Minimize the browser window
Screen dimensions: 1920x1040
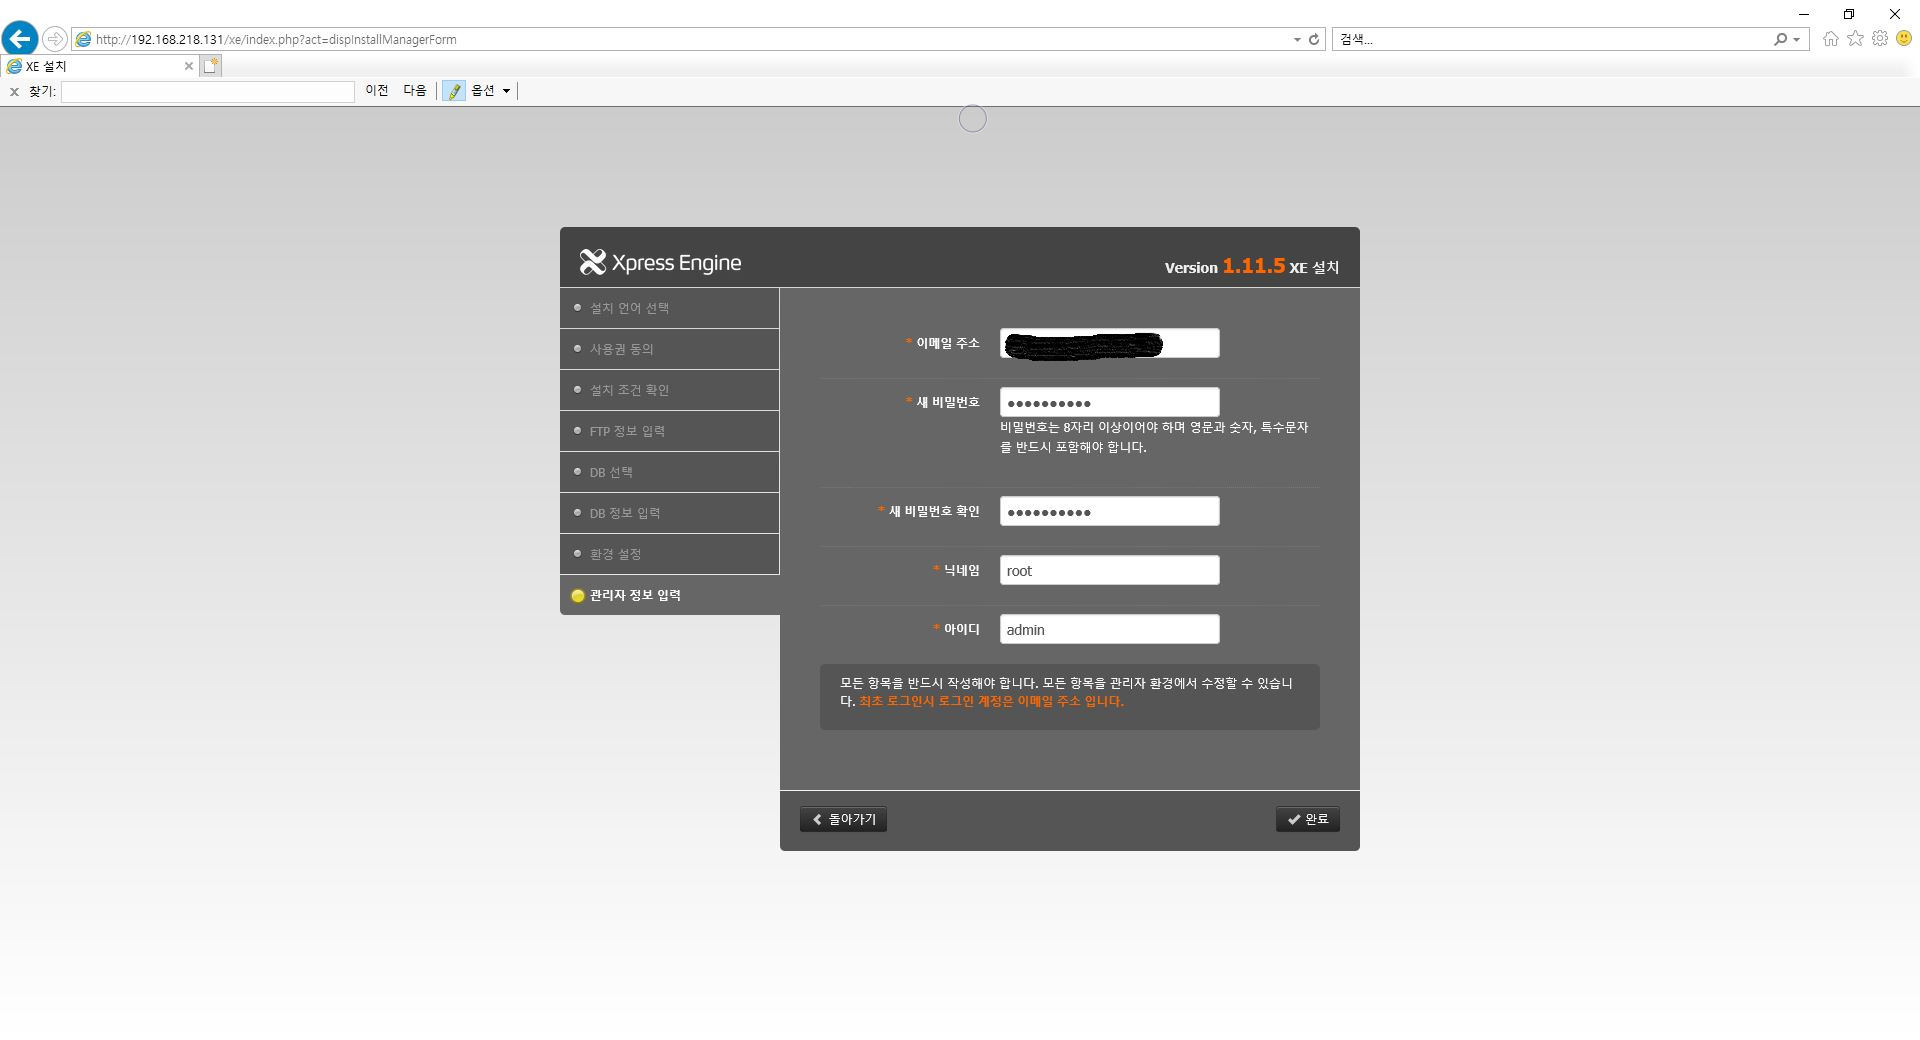[x=1804, y=14]
